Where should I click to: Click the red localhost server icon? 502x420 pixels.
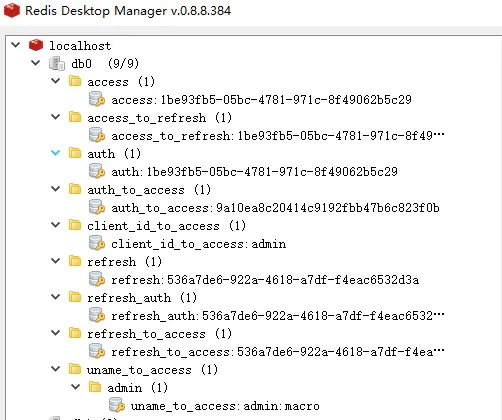pyautogui.click(x=36, y=45)
